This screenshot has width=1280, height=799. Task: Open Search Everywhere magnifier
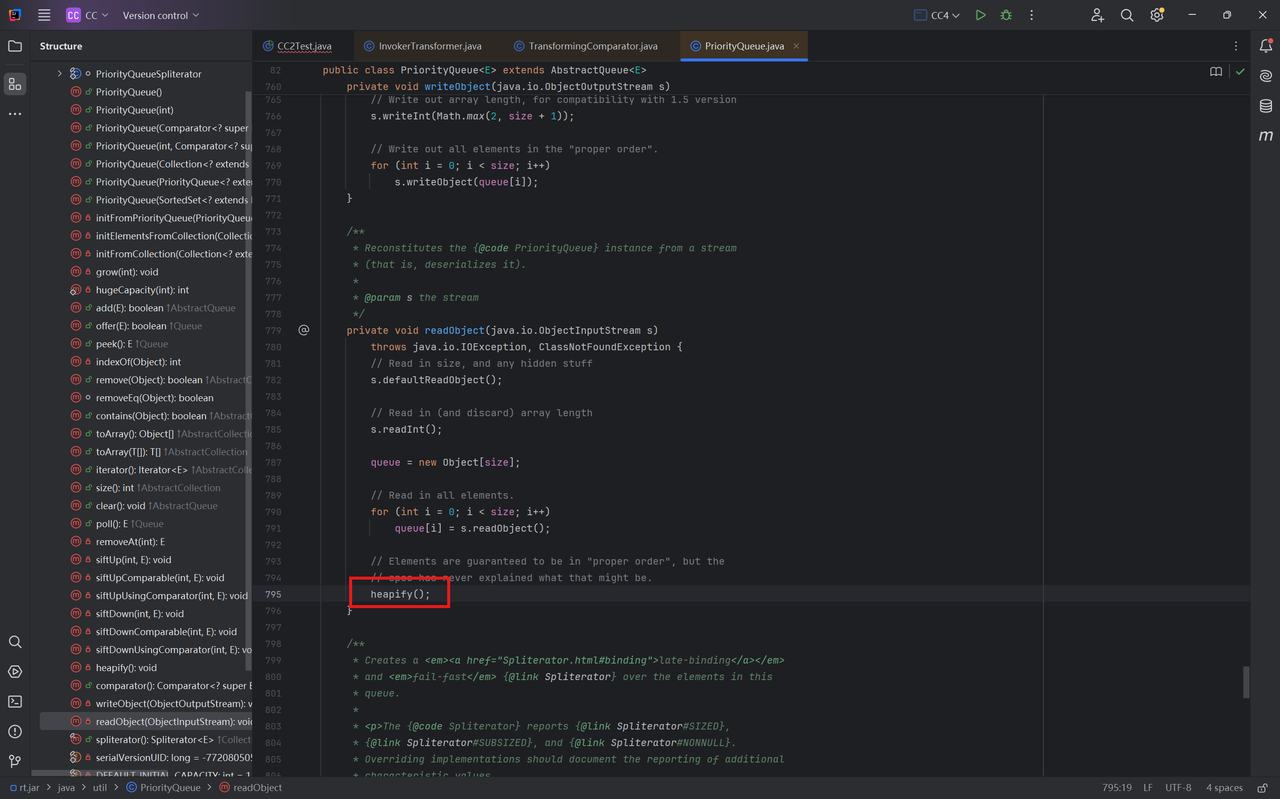(x=1127, y=15)
